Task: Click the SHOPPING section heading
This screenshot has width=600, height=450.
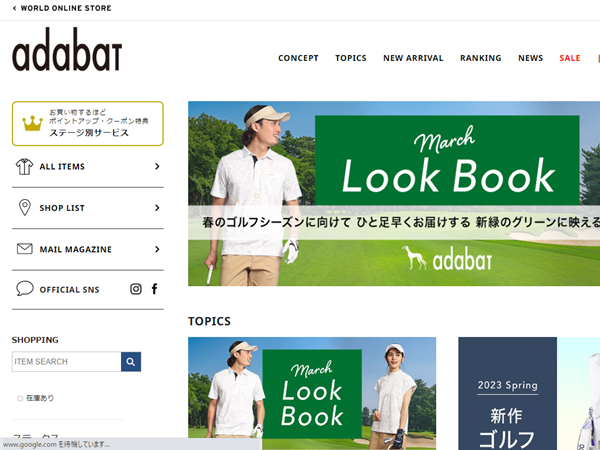Action: click(x=35, y=340)
